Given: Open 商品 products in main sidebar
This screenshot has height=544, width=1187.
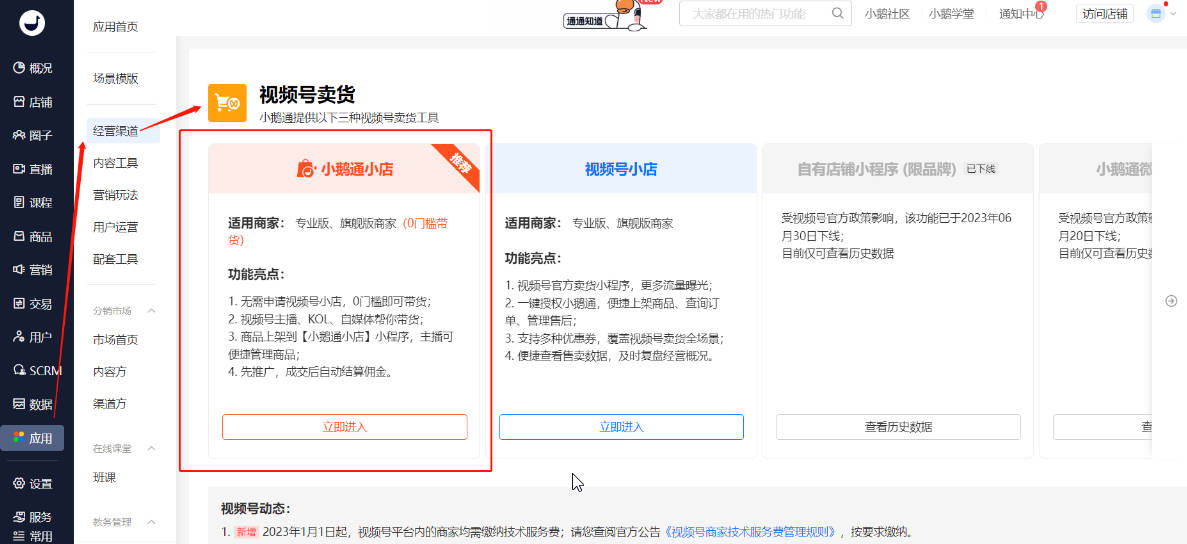Looking at the screenshot, I should (33, 236).
